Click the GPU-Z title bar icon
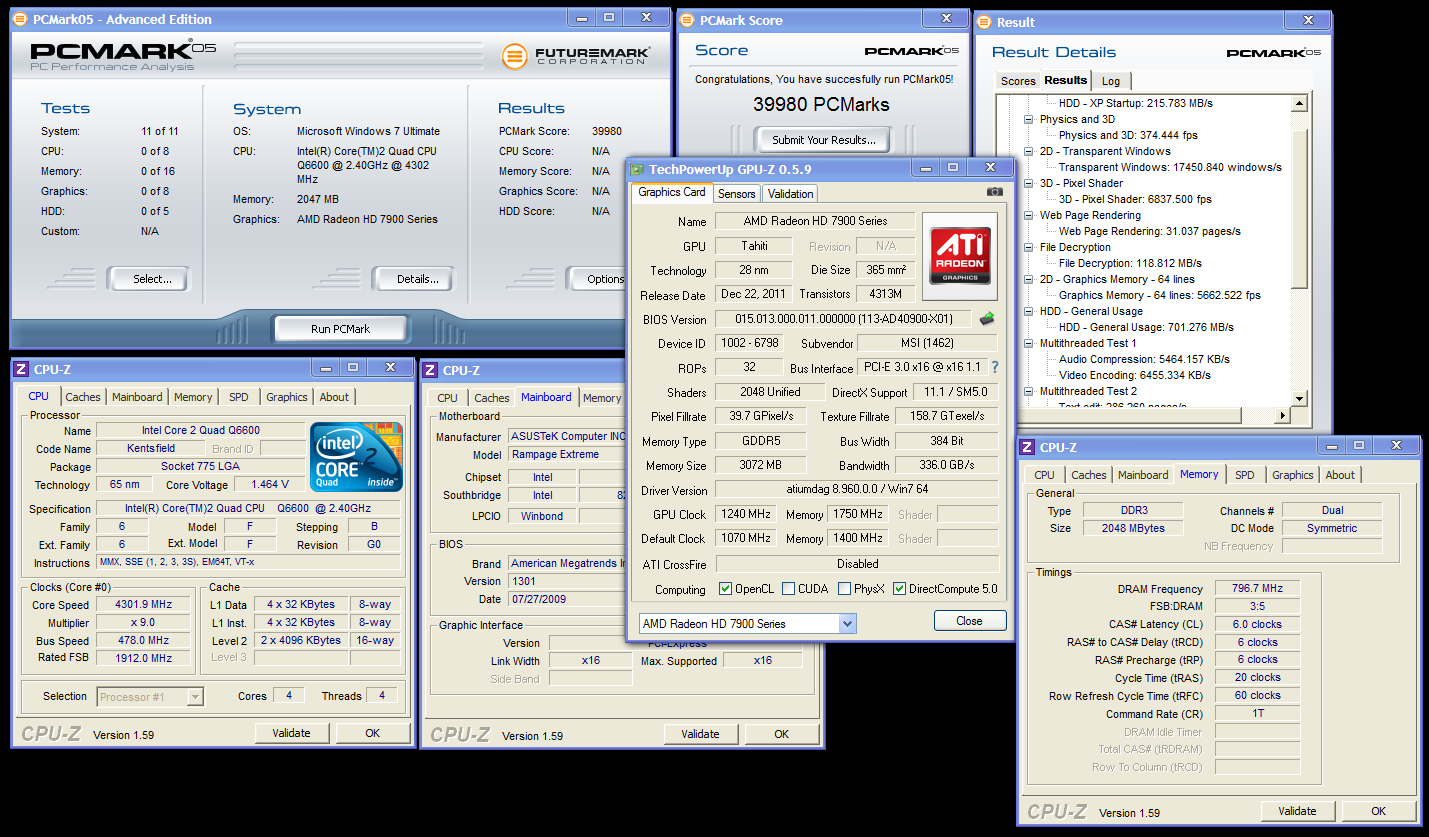 pyautogui.click(x=638, y=169)
